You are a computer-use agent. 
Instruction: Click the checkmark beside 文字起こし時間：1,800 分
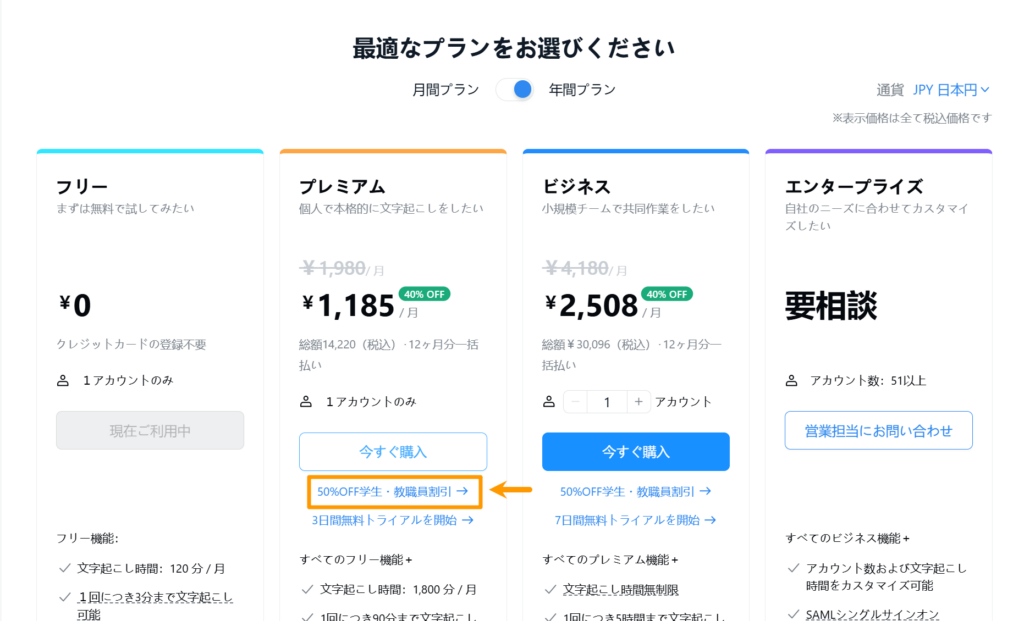pyautogui.click(x=306, y=589)
